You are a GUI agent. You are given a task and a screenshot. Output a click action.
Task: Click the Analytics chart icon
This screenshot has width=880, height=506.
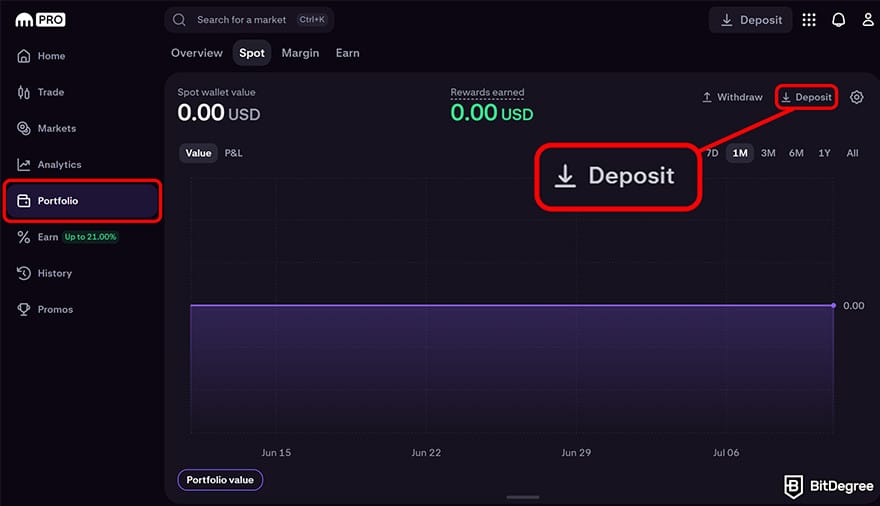pyautogui.click(x=24, y=164)
